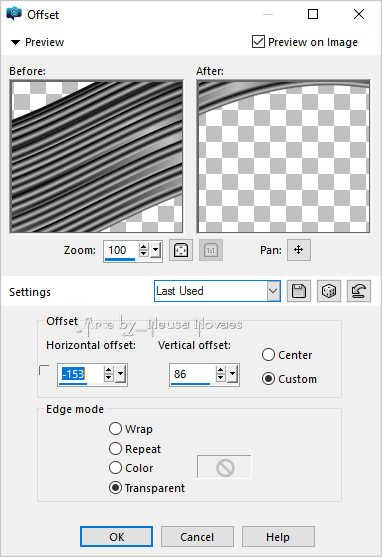This screenshot has width=382, height=557.
Task: Choose the Wrap edge mode
Action: click(115, 428)
